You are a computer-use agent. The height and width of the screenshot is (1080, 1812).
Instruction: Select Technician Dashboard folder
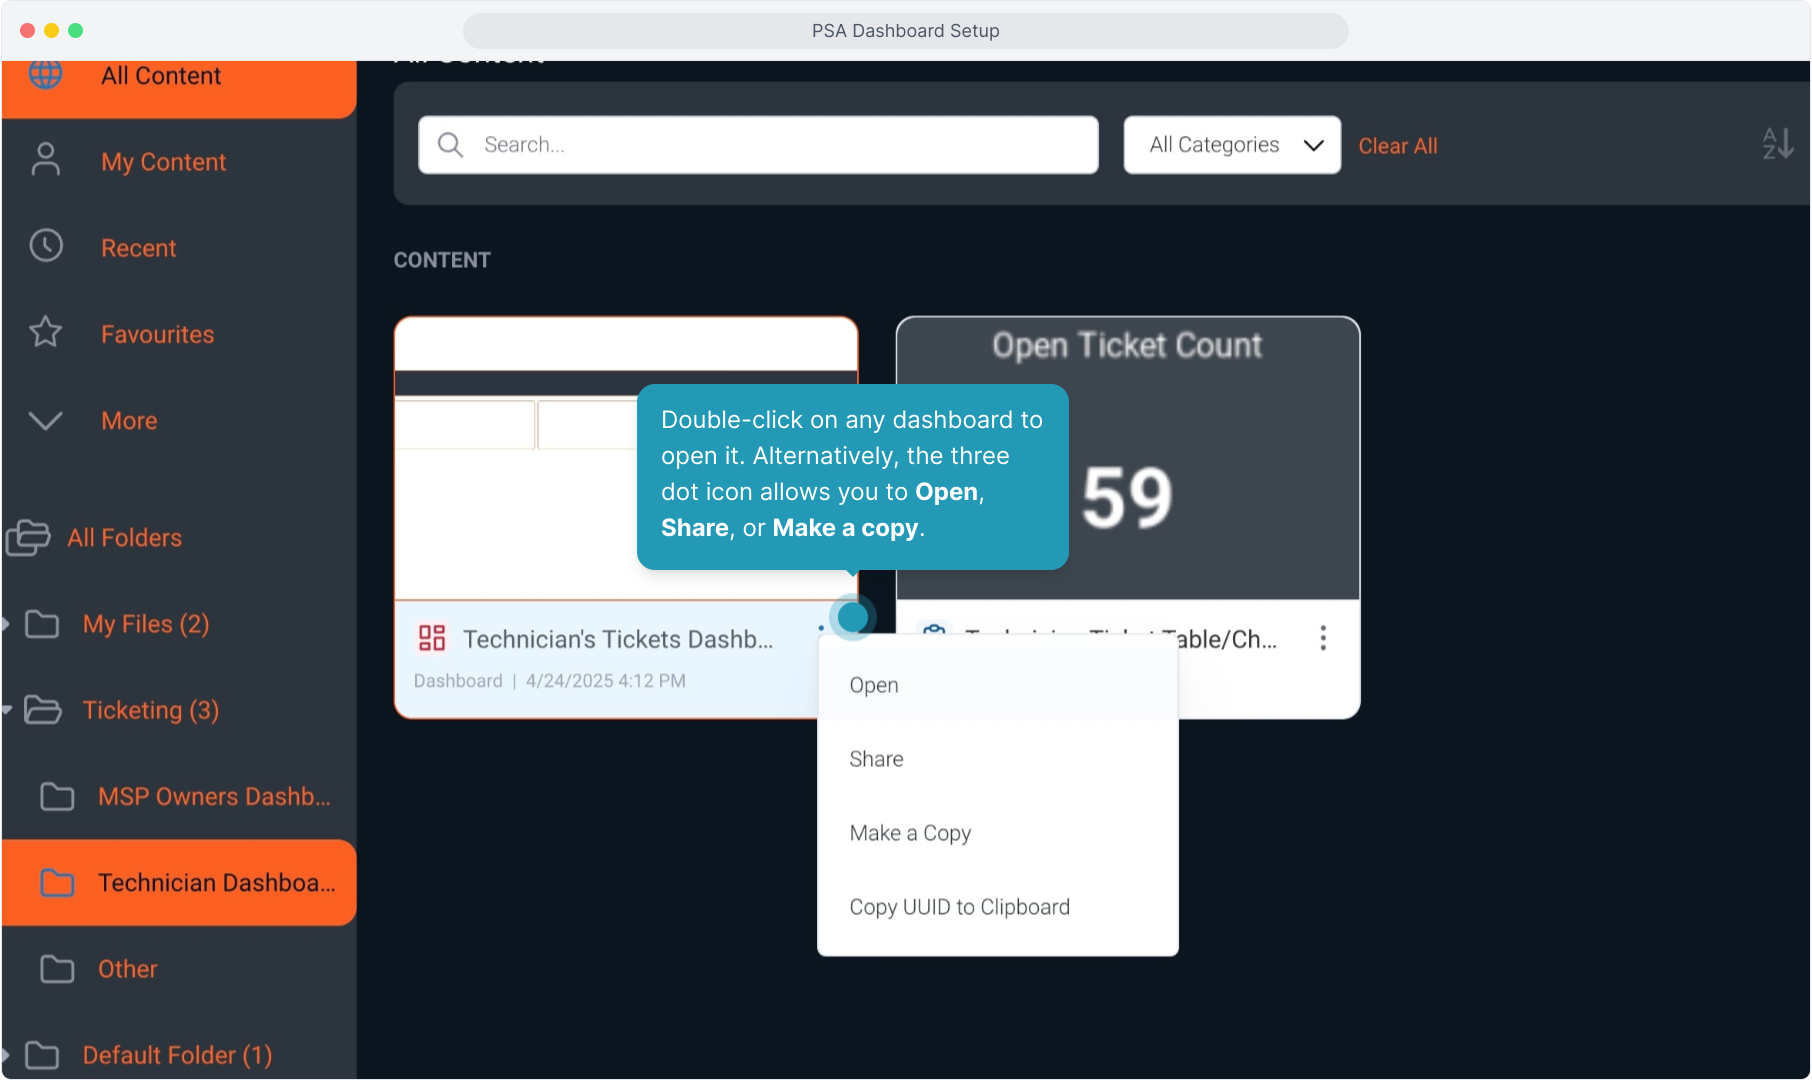pyautogui.click(x=217, y=883)
